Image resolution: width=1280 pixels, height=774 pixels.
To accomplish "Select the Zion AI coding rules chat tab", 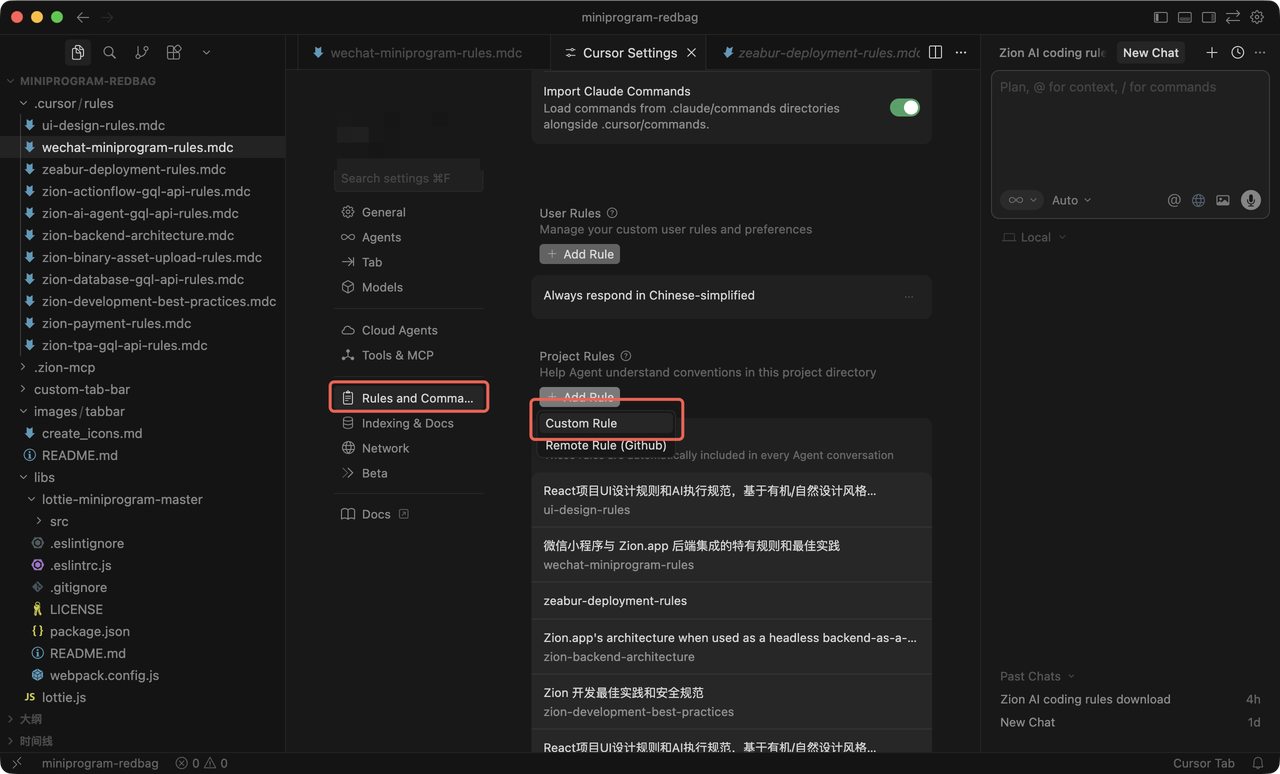I will click(1051, 52).
